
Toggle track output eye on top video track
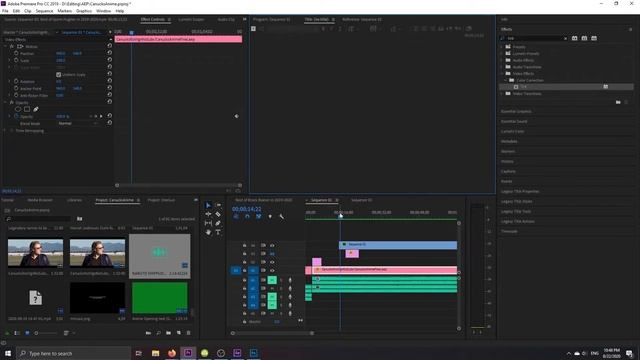coord(272,245)
